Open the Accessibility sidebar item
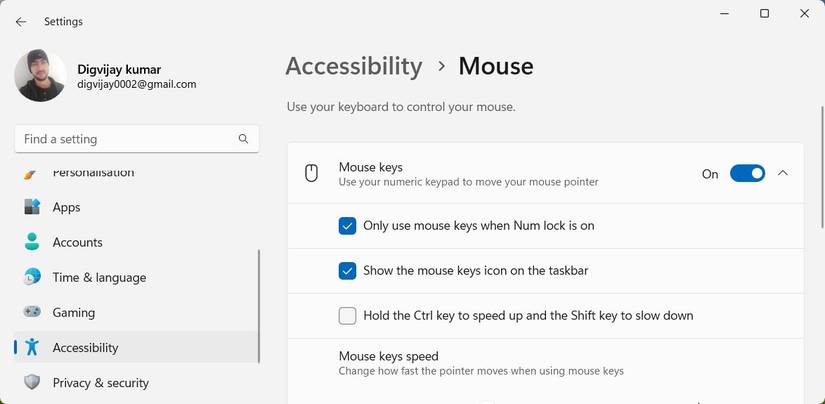 pos(86,347)
